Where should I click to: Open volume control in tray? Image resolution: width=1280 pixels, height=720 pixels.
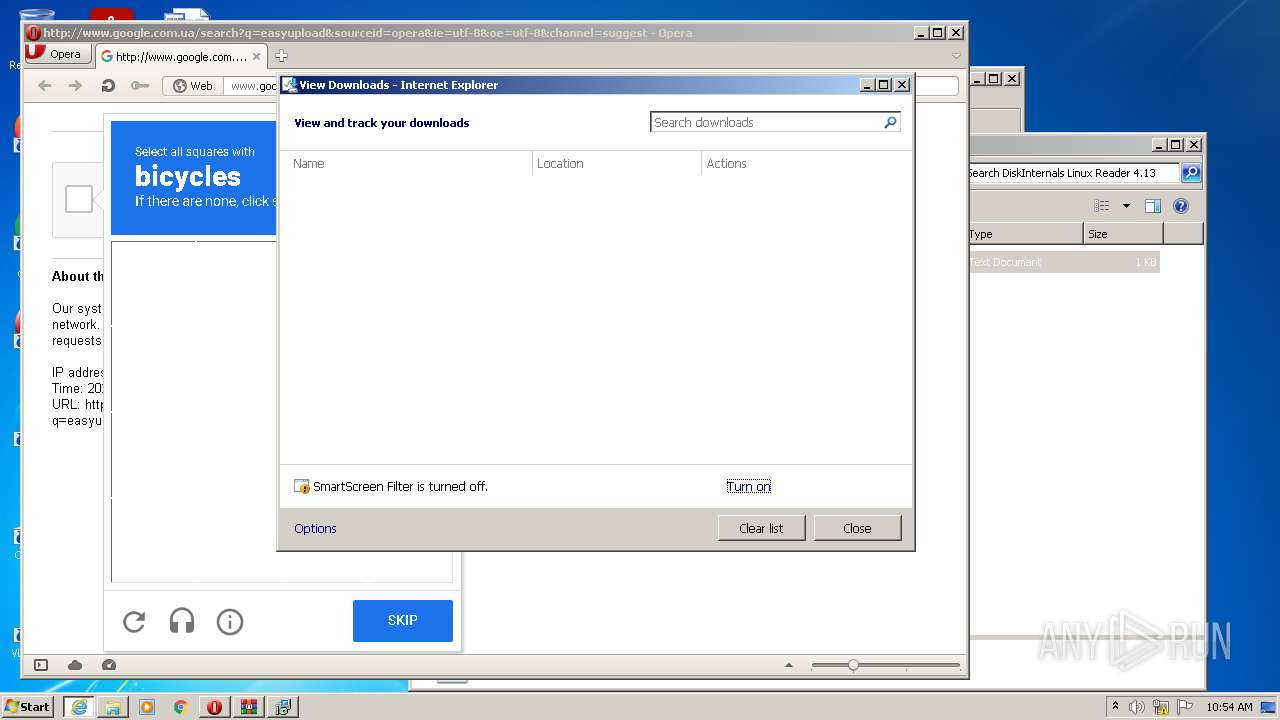(1137, 707)
